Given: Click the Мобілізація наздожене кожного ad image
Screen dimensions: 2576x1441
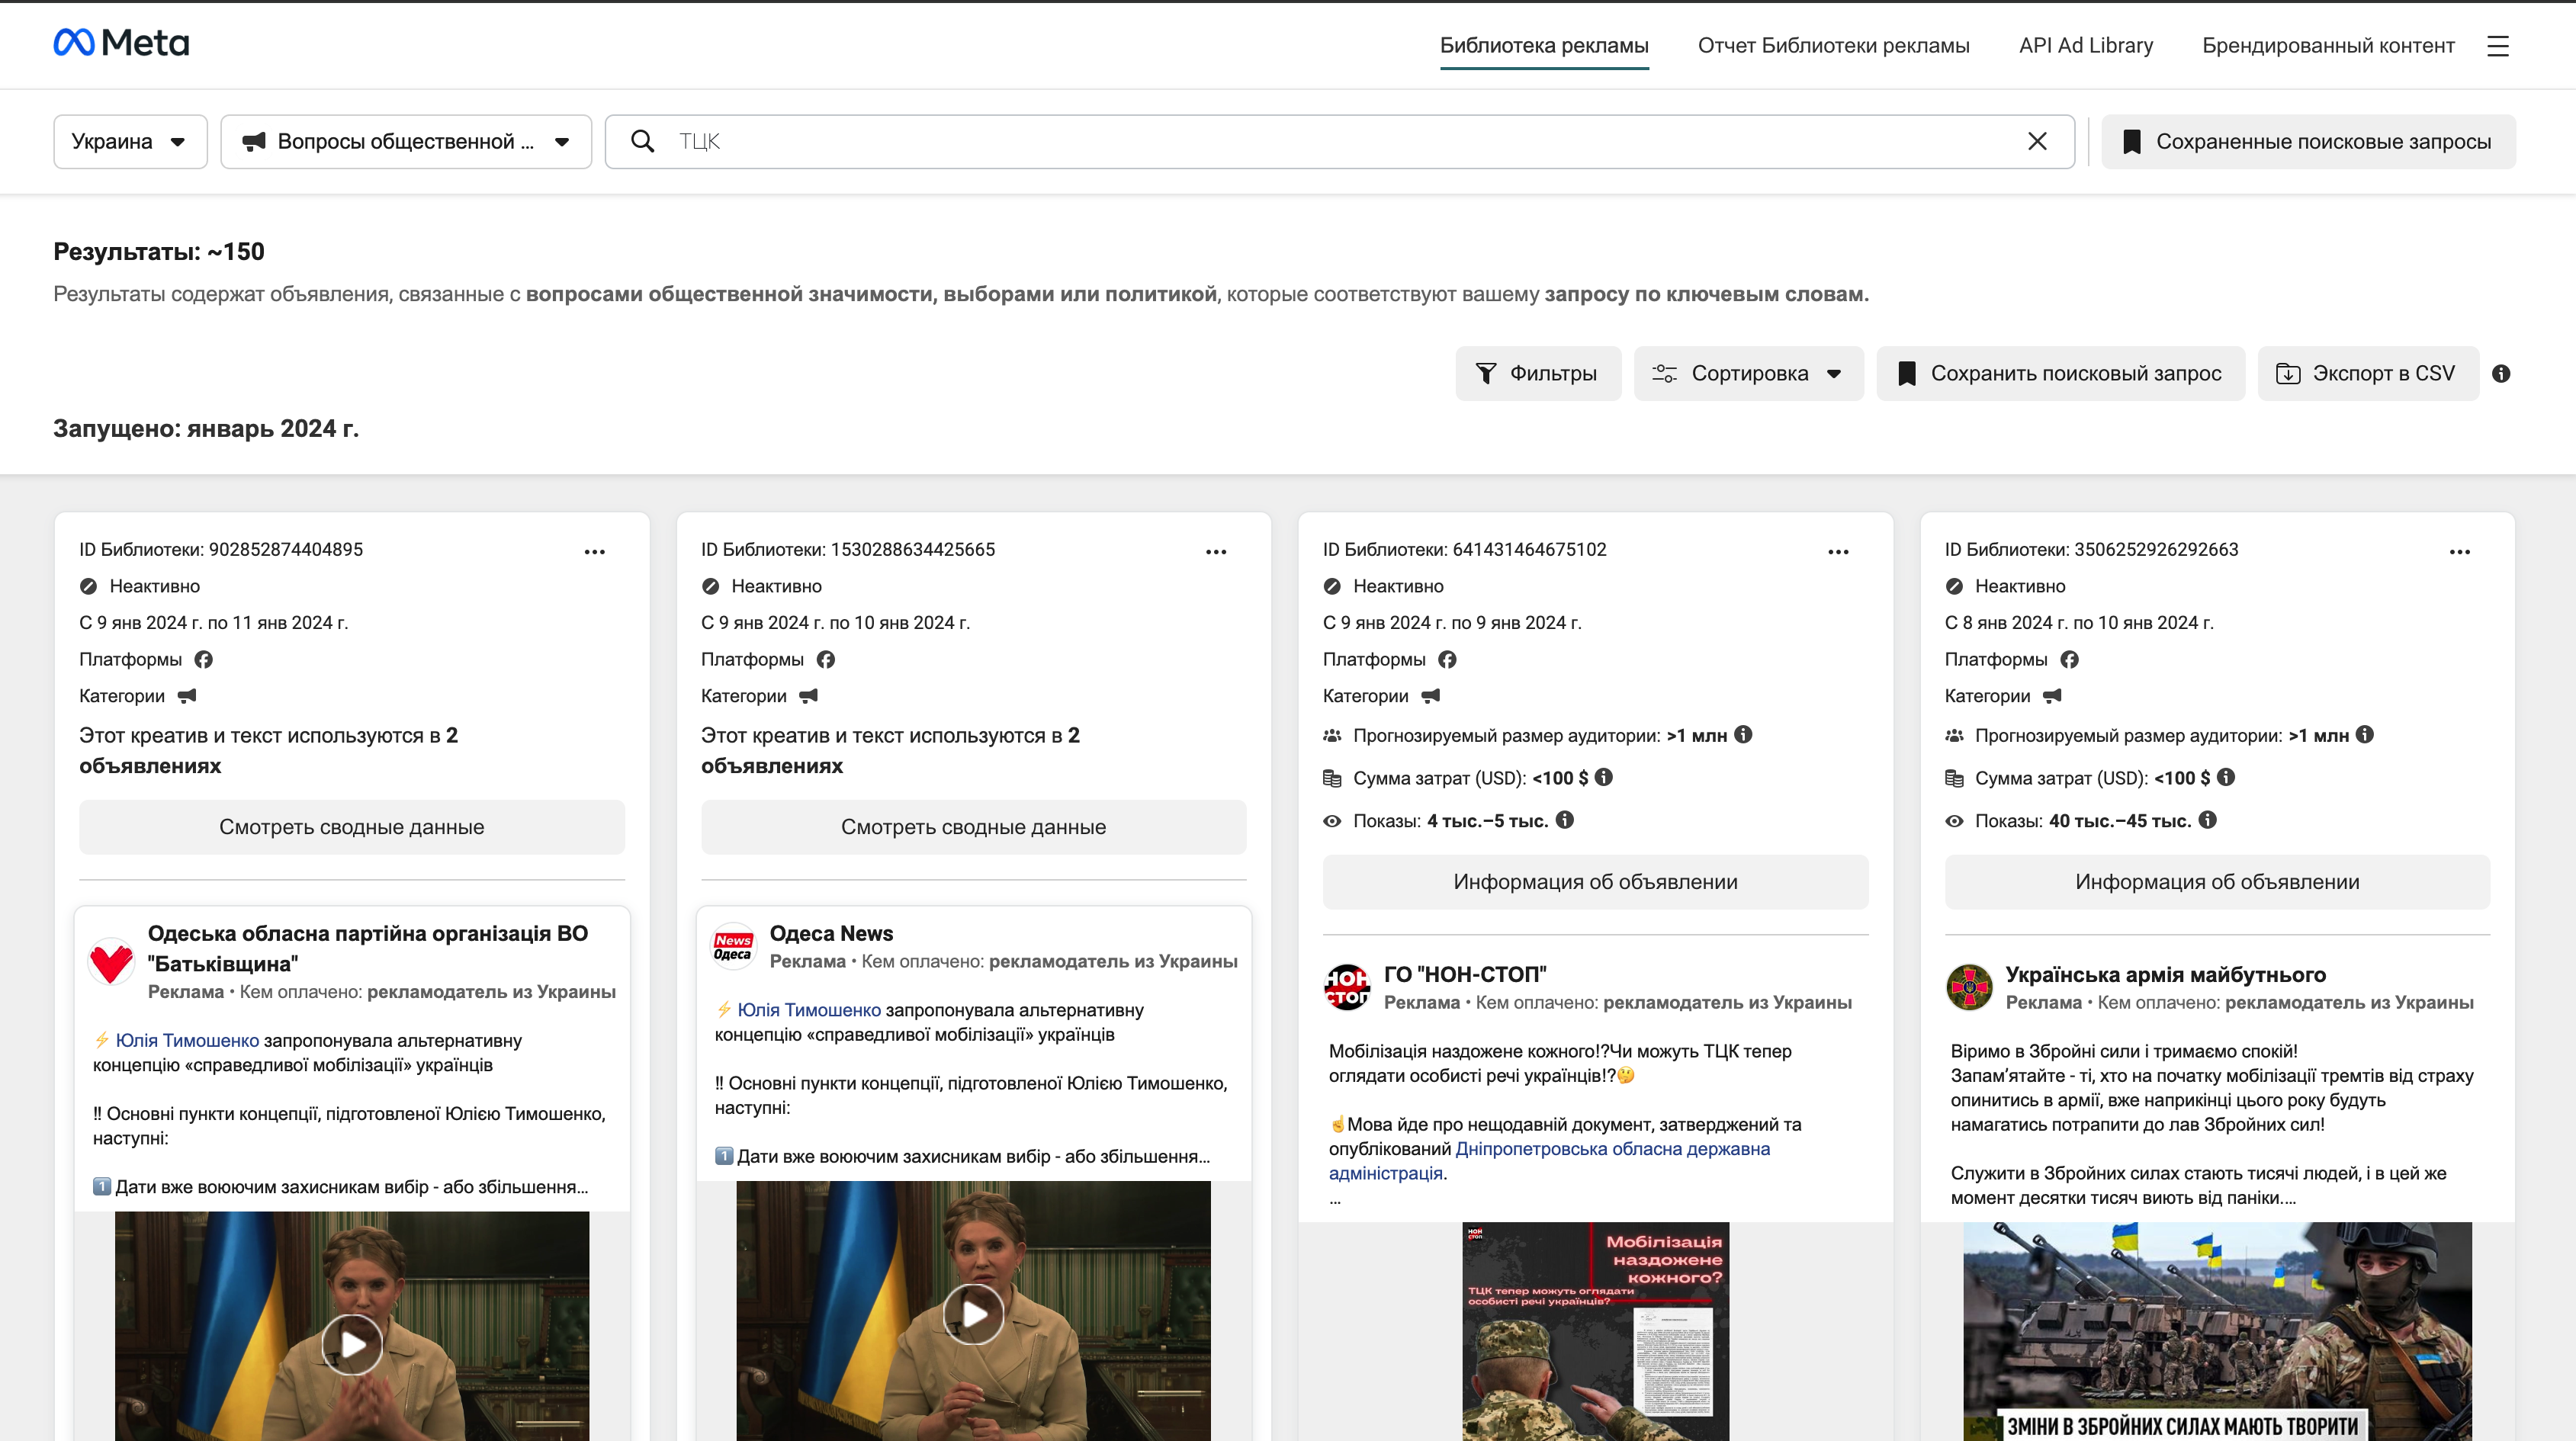Looking at the screenshot, I should pos(1595,1331).
